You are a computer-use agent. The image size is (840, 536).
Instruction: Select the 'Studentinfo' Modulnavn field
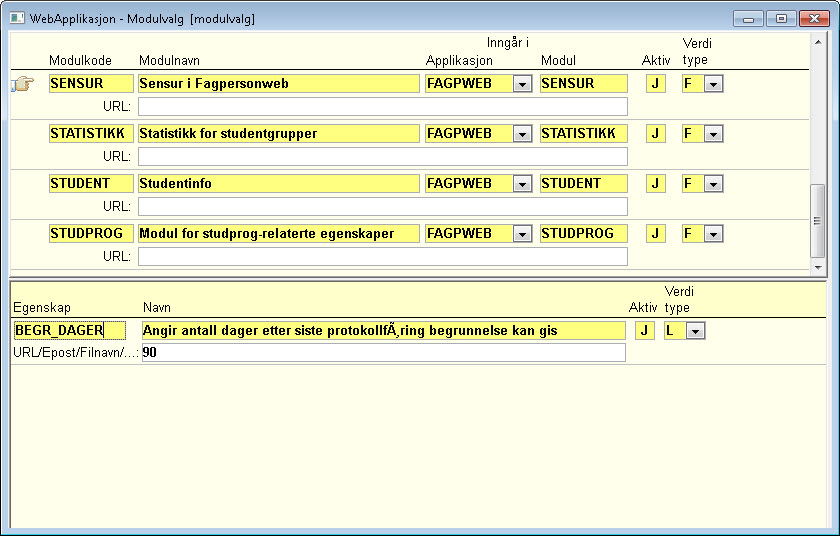pos(279,184)
